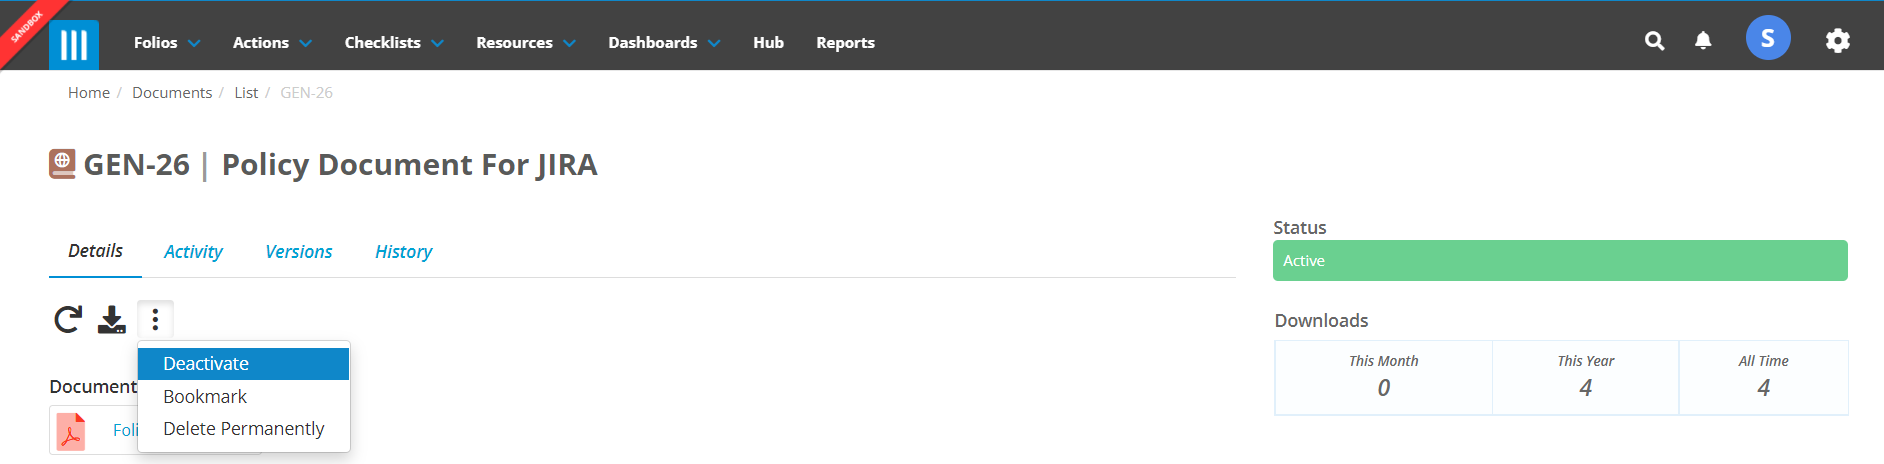Viewport: 1884px width, 464px height.
Task: Switch to the Activity tab
Action: click(193, 252)
